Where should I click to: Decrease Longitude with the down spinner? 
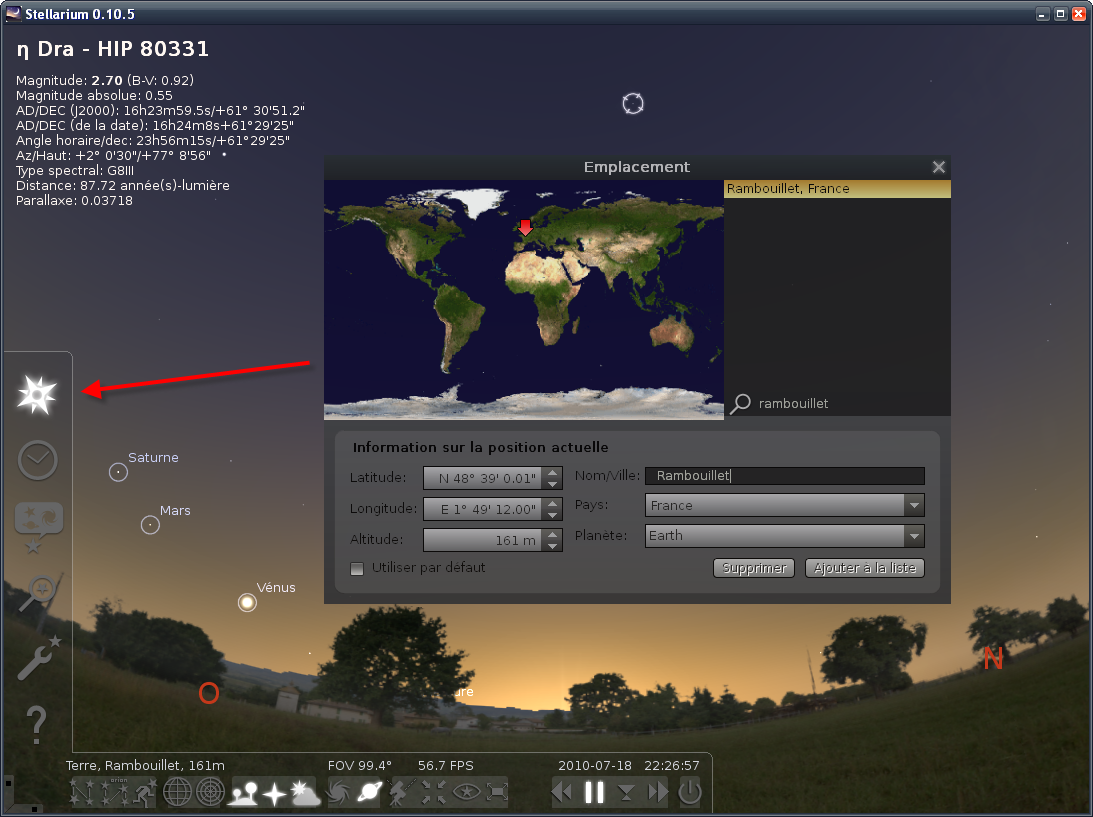[x=553, y=515]
